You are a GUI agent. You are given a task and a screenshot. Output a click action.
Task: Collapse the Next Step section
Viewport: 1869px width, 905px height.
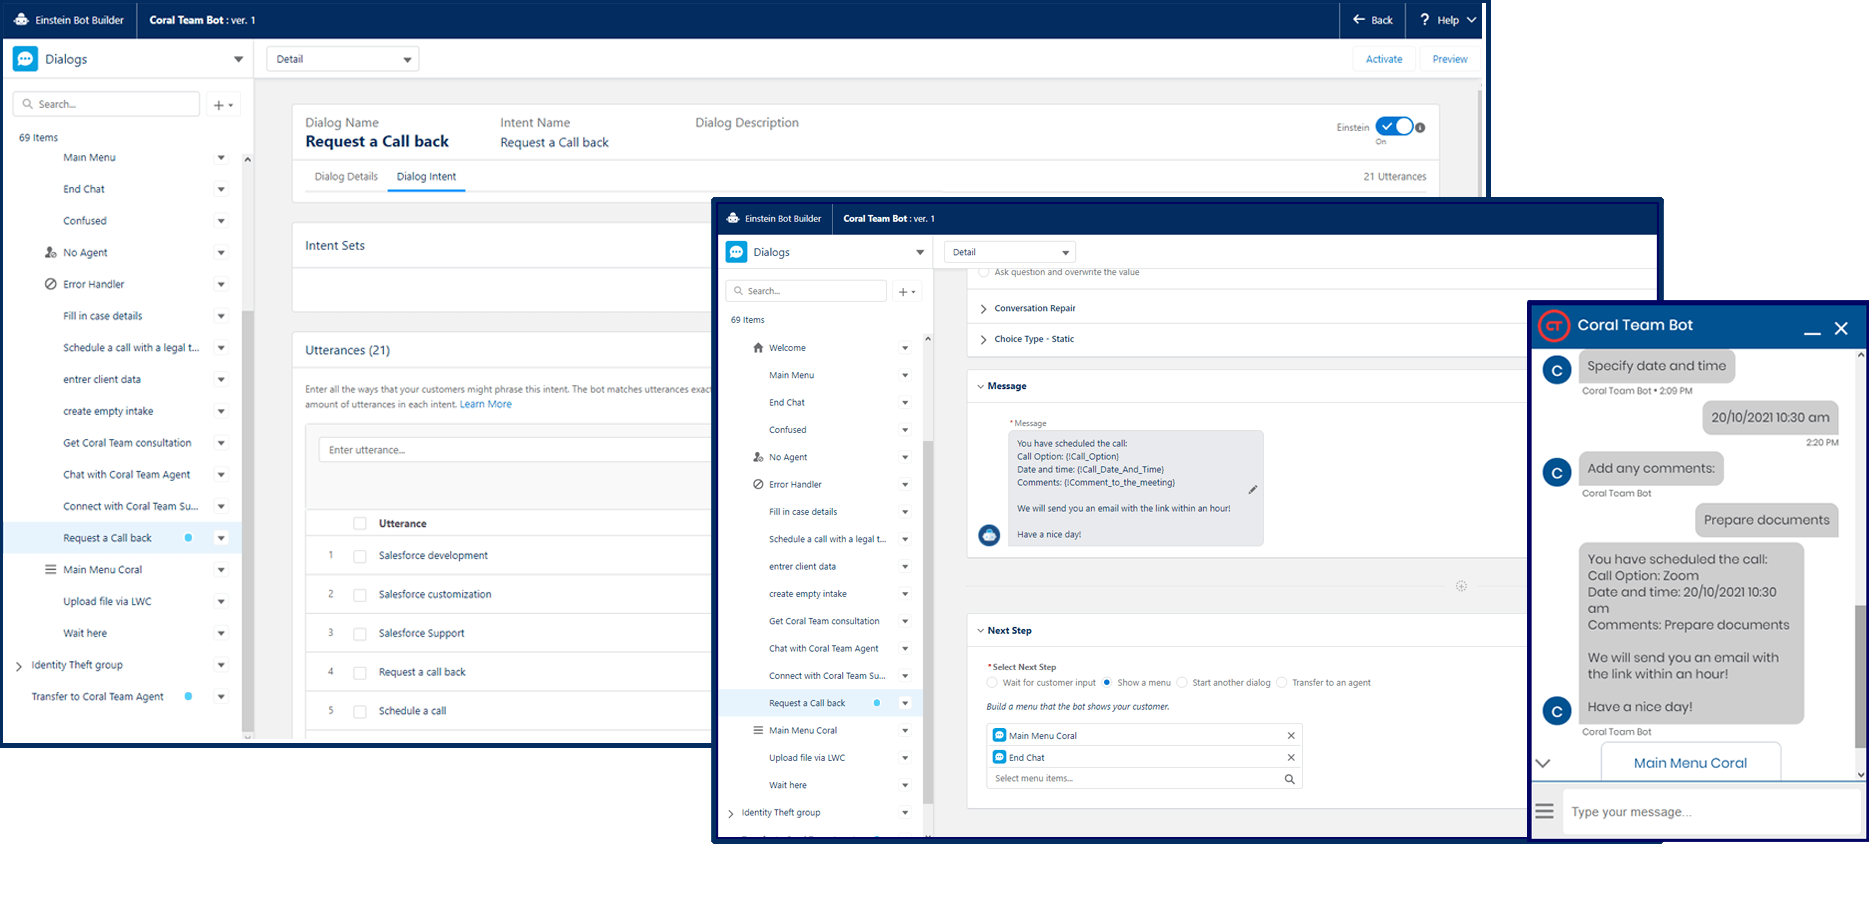[981, 631]
